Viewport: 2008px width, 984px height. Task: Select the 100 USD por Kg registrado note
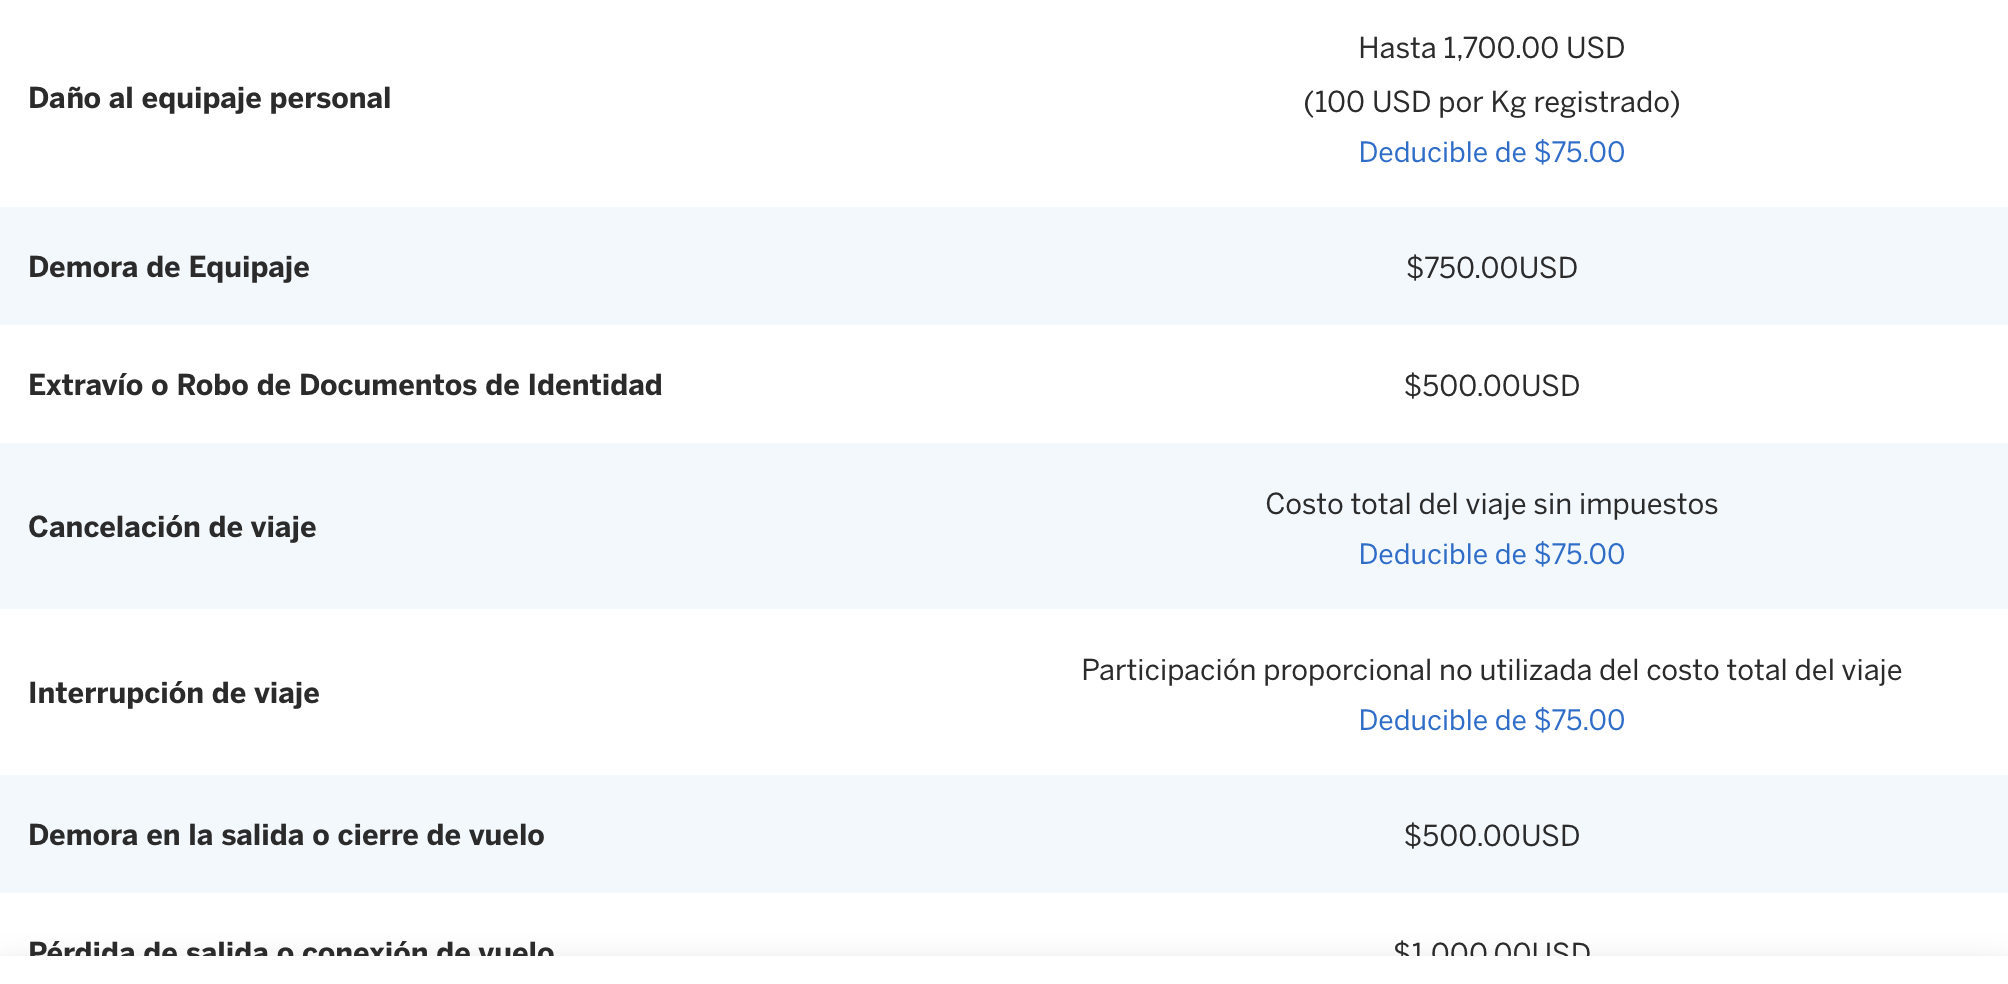tap(1491, 102)
